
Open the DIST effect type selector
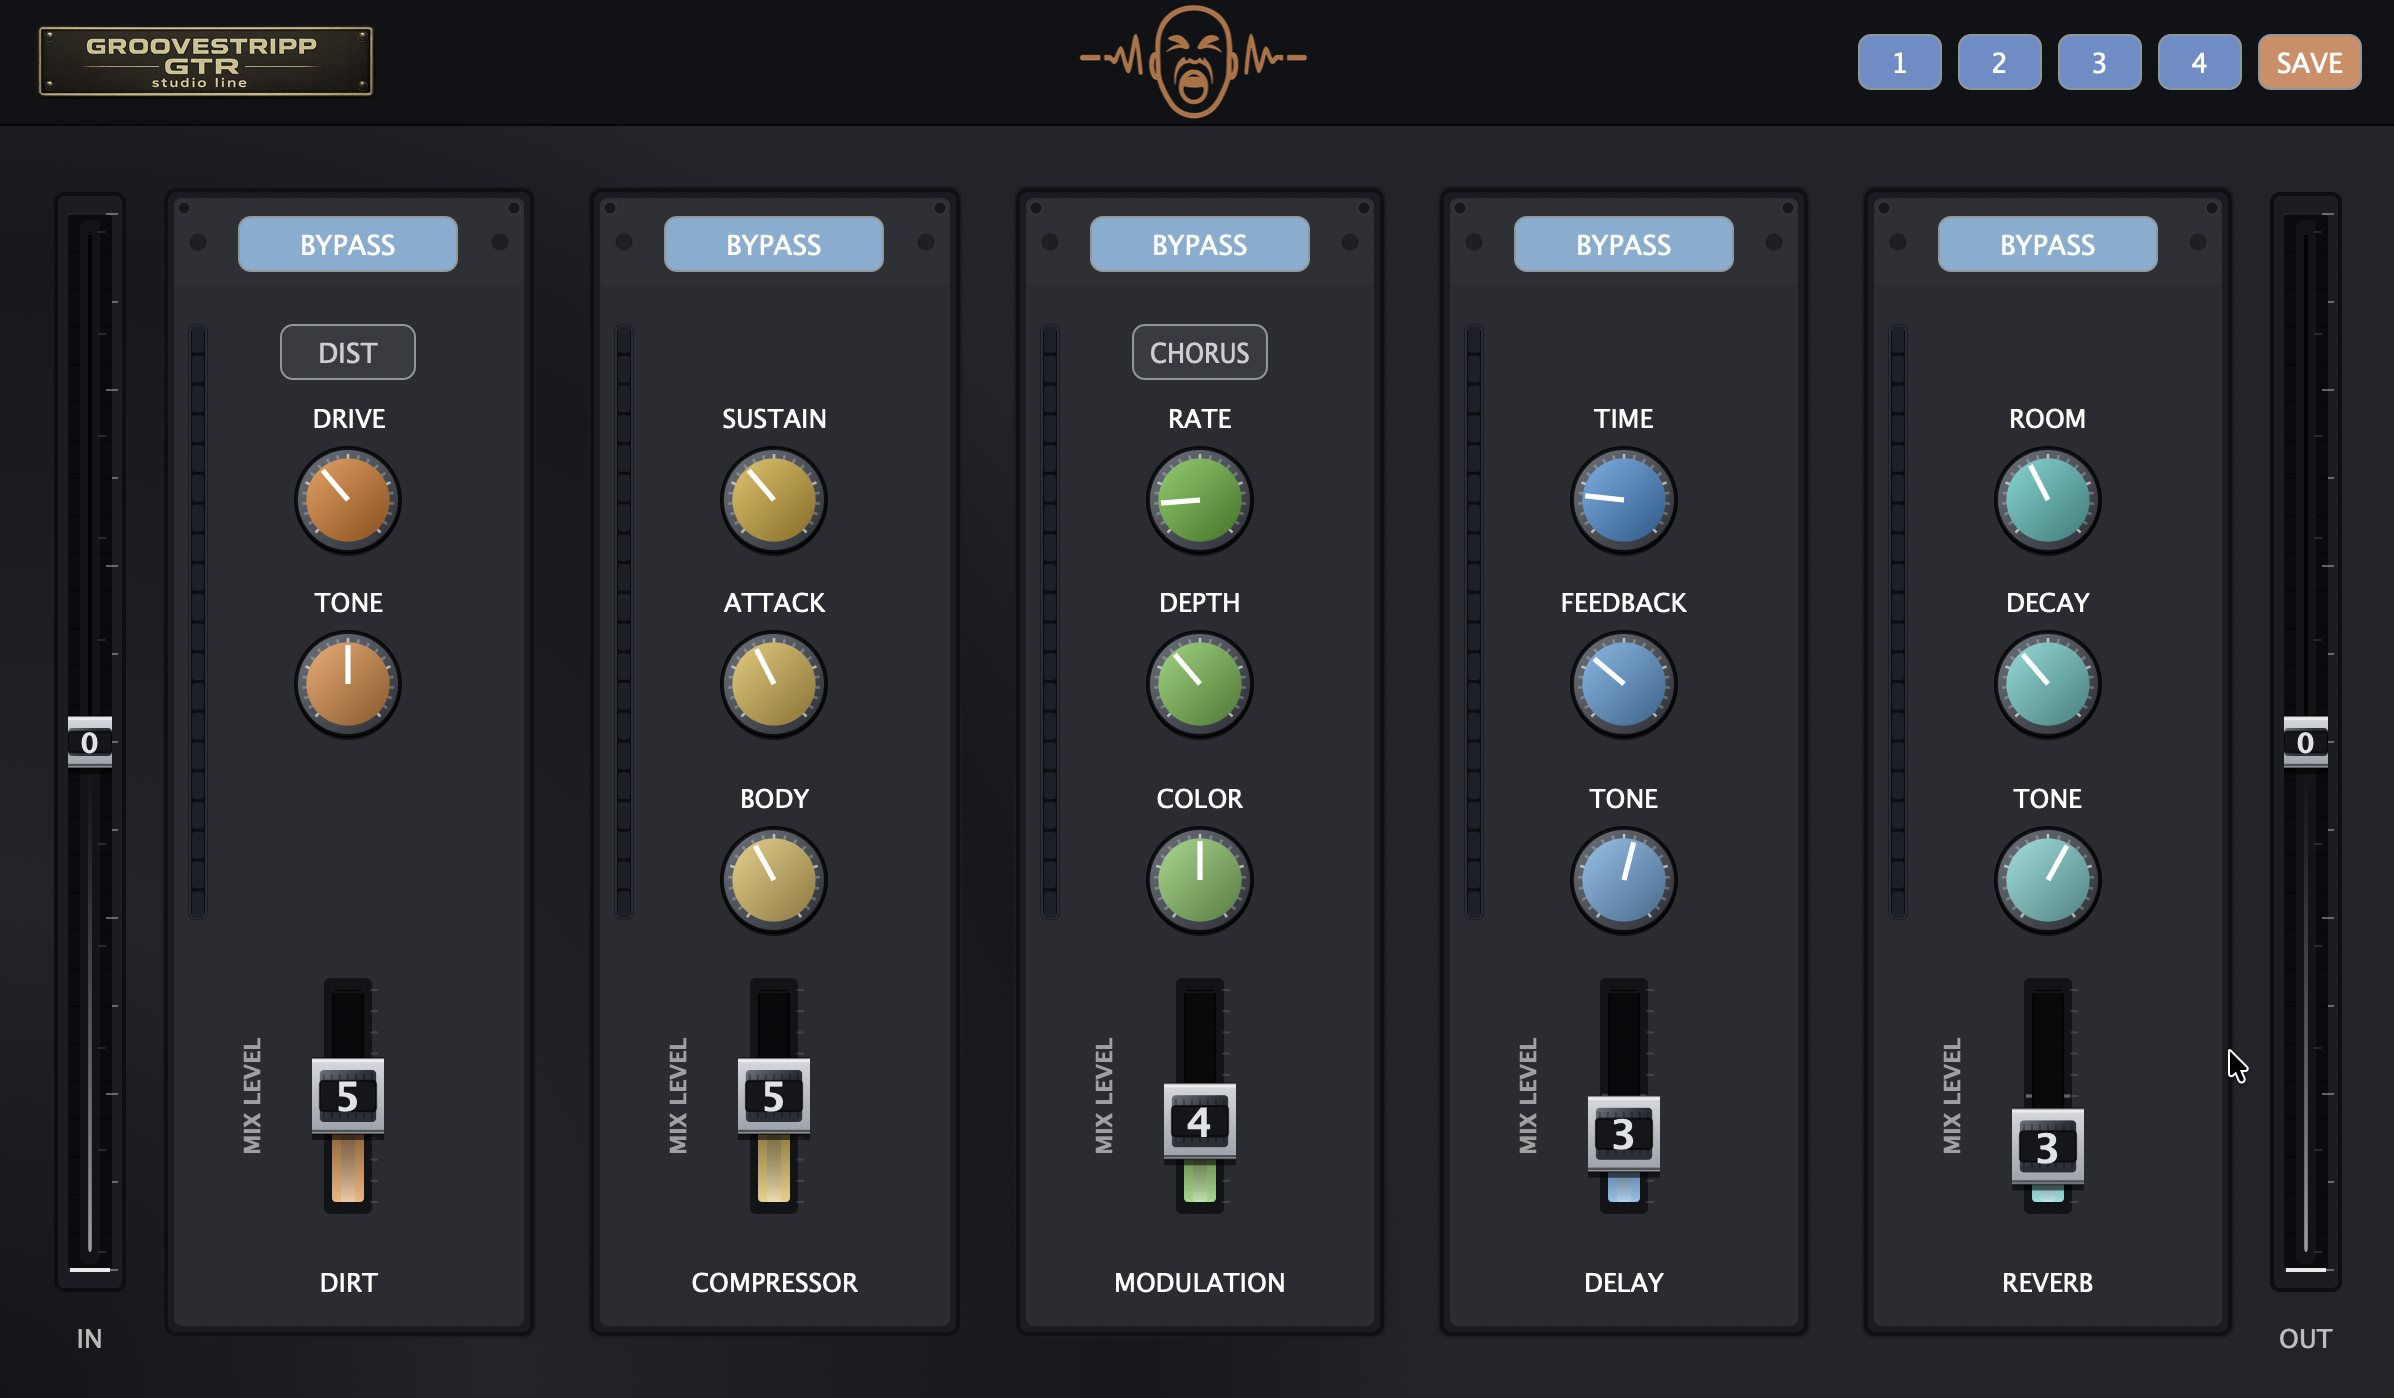coord(347,352)
